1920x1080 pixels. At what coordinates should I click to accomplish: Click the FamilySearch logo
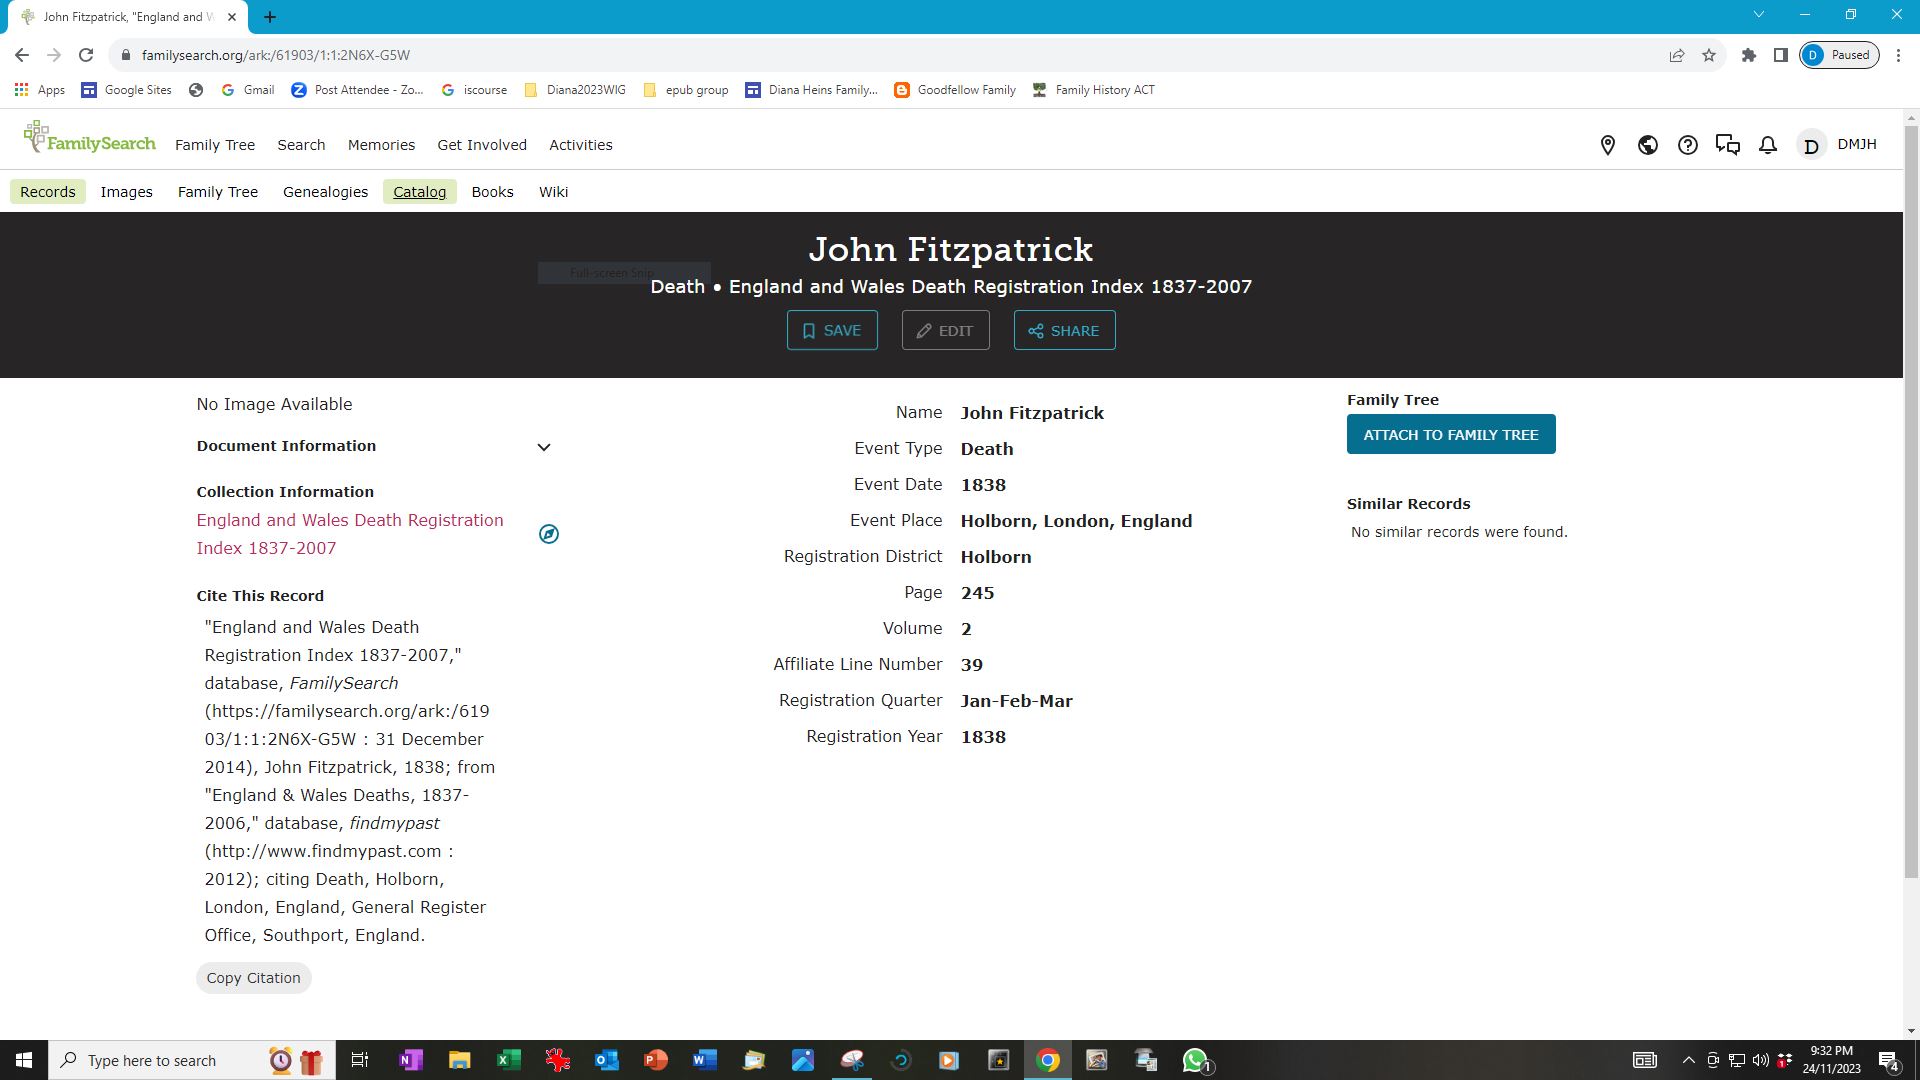point(90,138)
